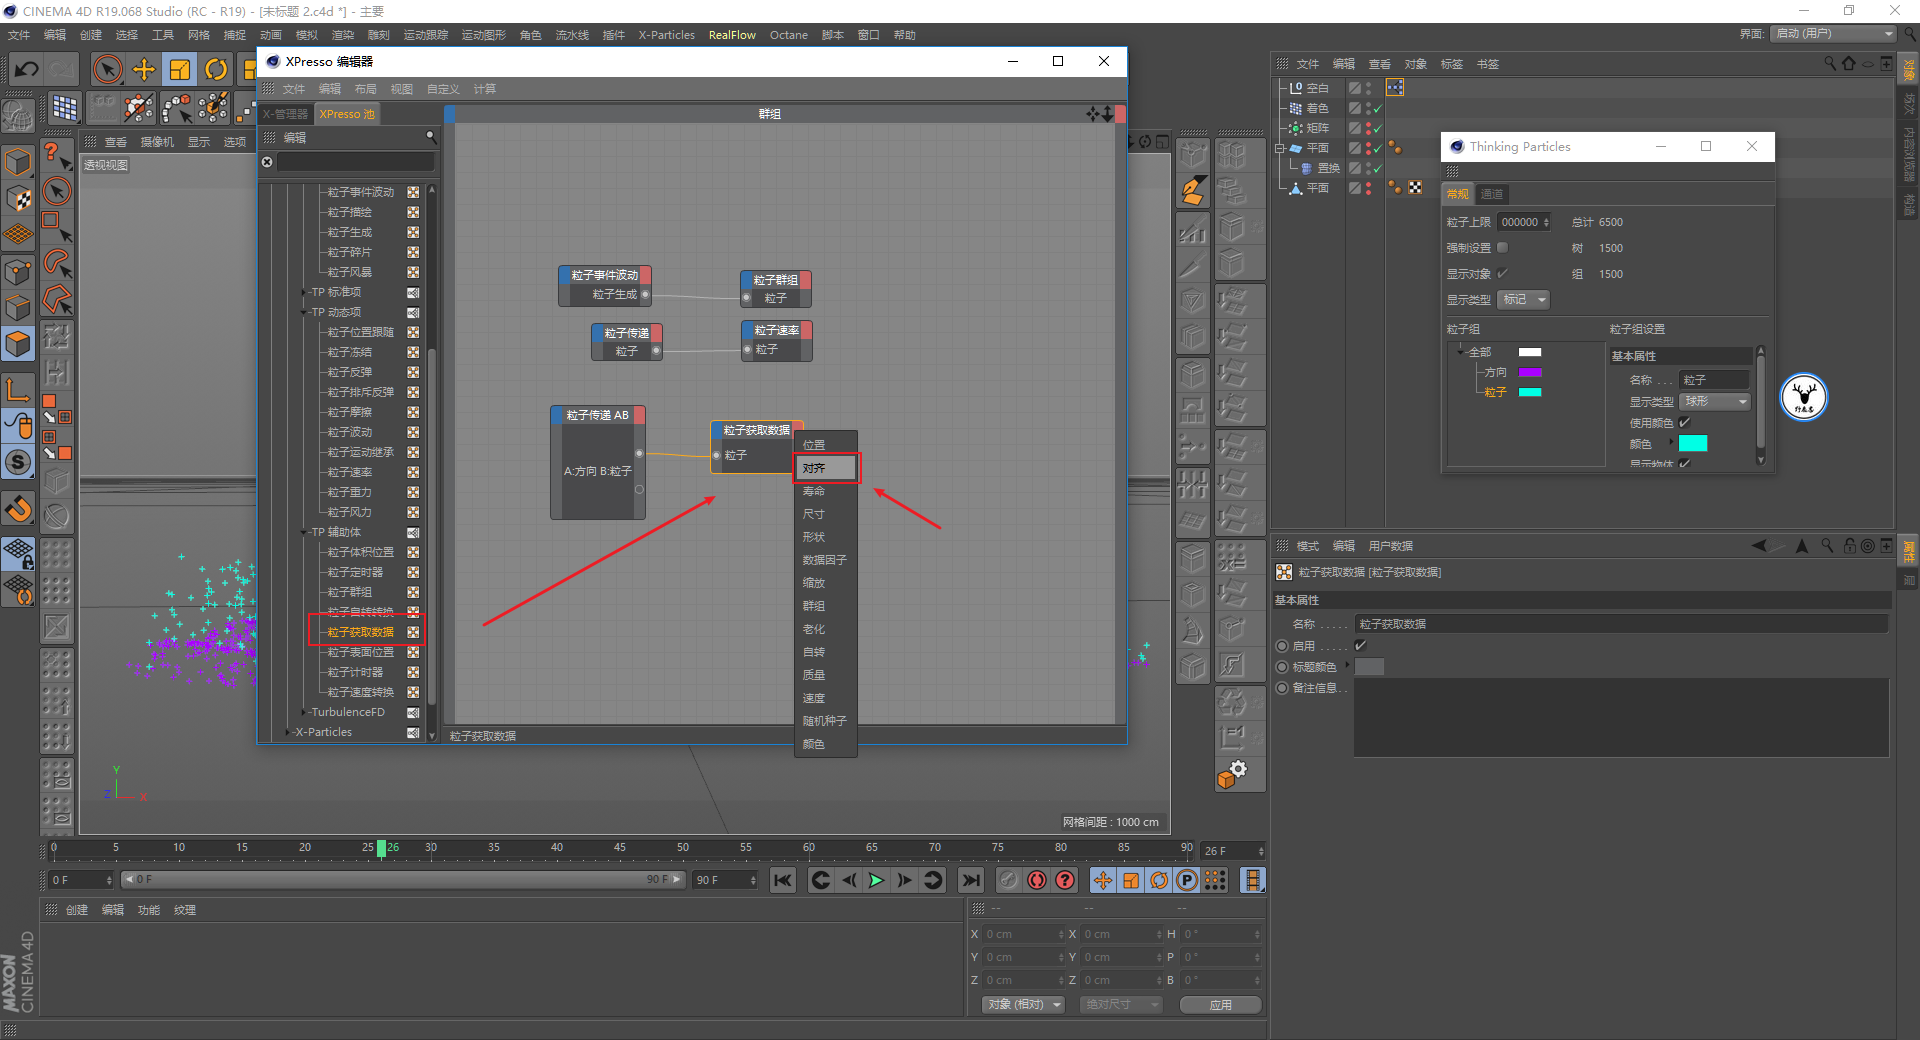Toggle green check for 着色 object
The image size is (1920, 1040).
pyautogui.click(x=1377, y=109)
